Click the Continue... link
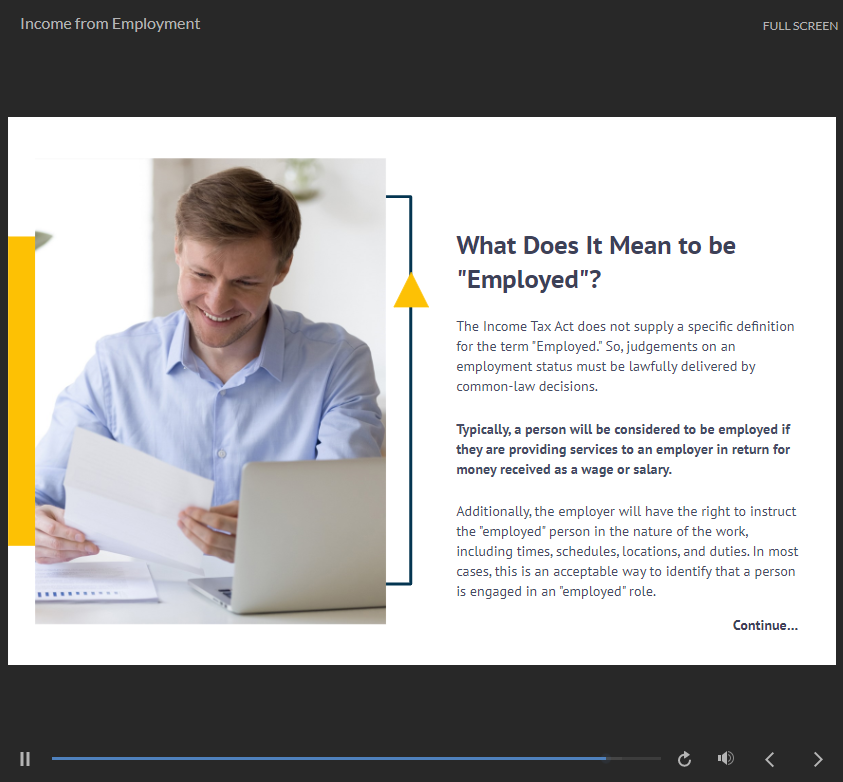 [x=764, y=625]
